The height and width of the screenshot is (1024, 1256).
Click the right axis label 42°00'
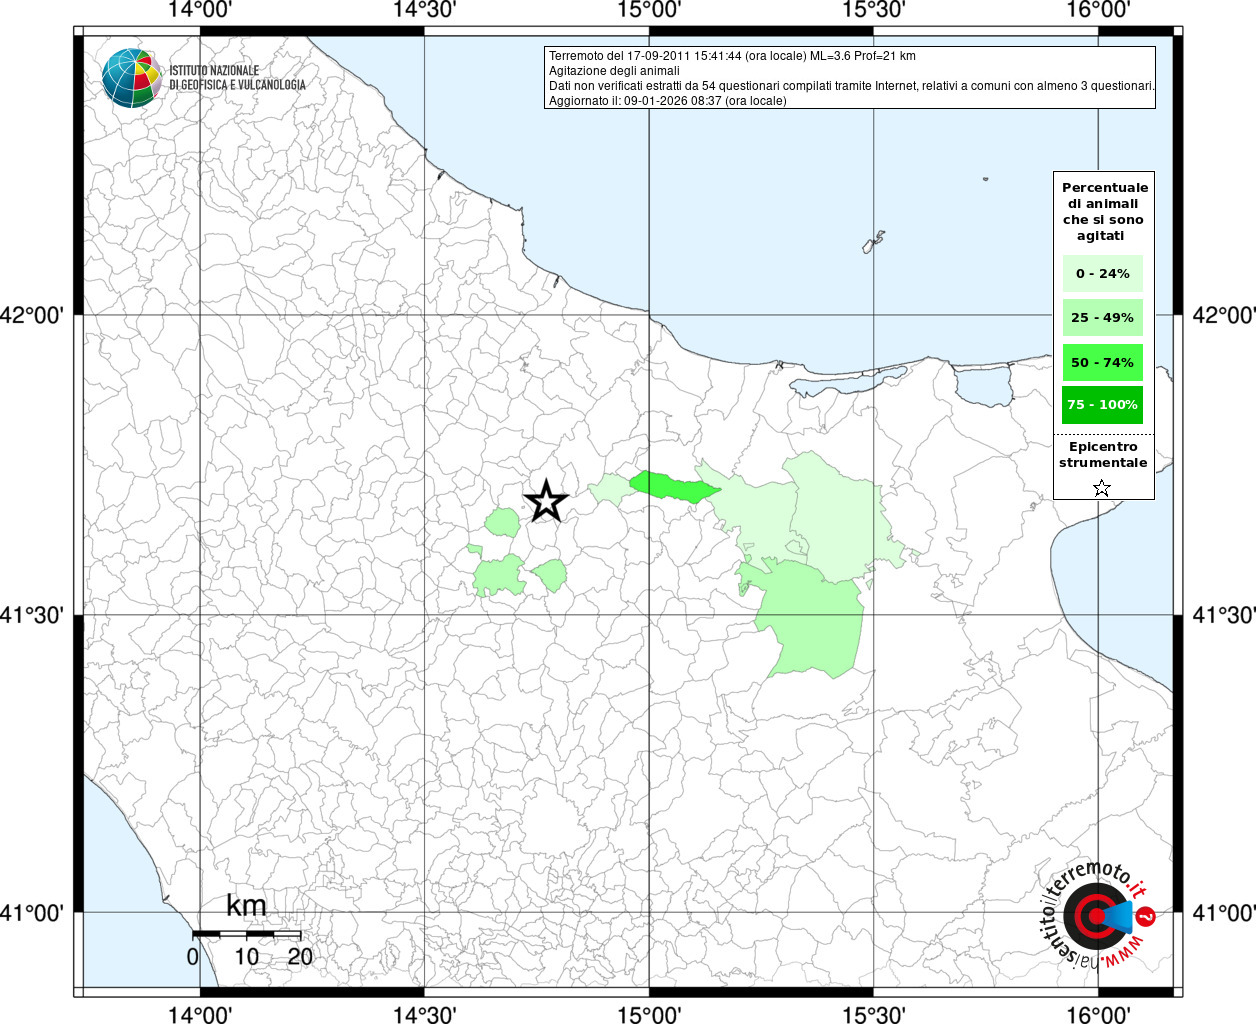point(1224,315)
